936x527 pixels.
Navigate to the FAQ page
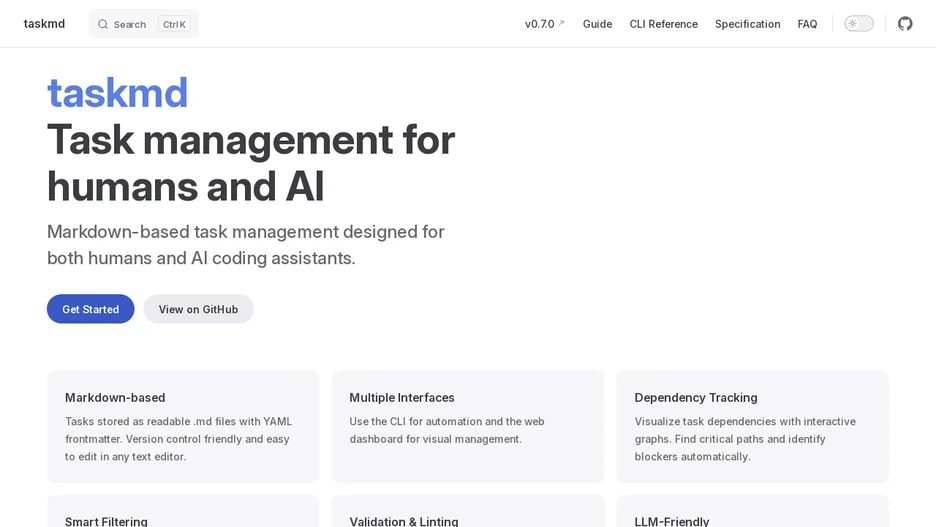807,24
